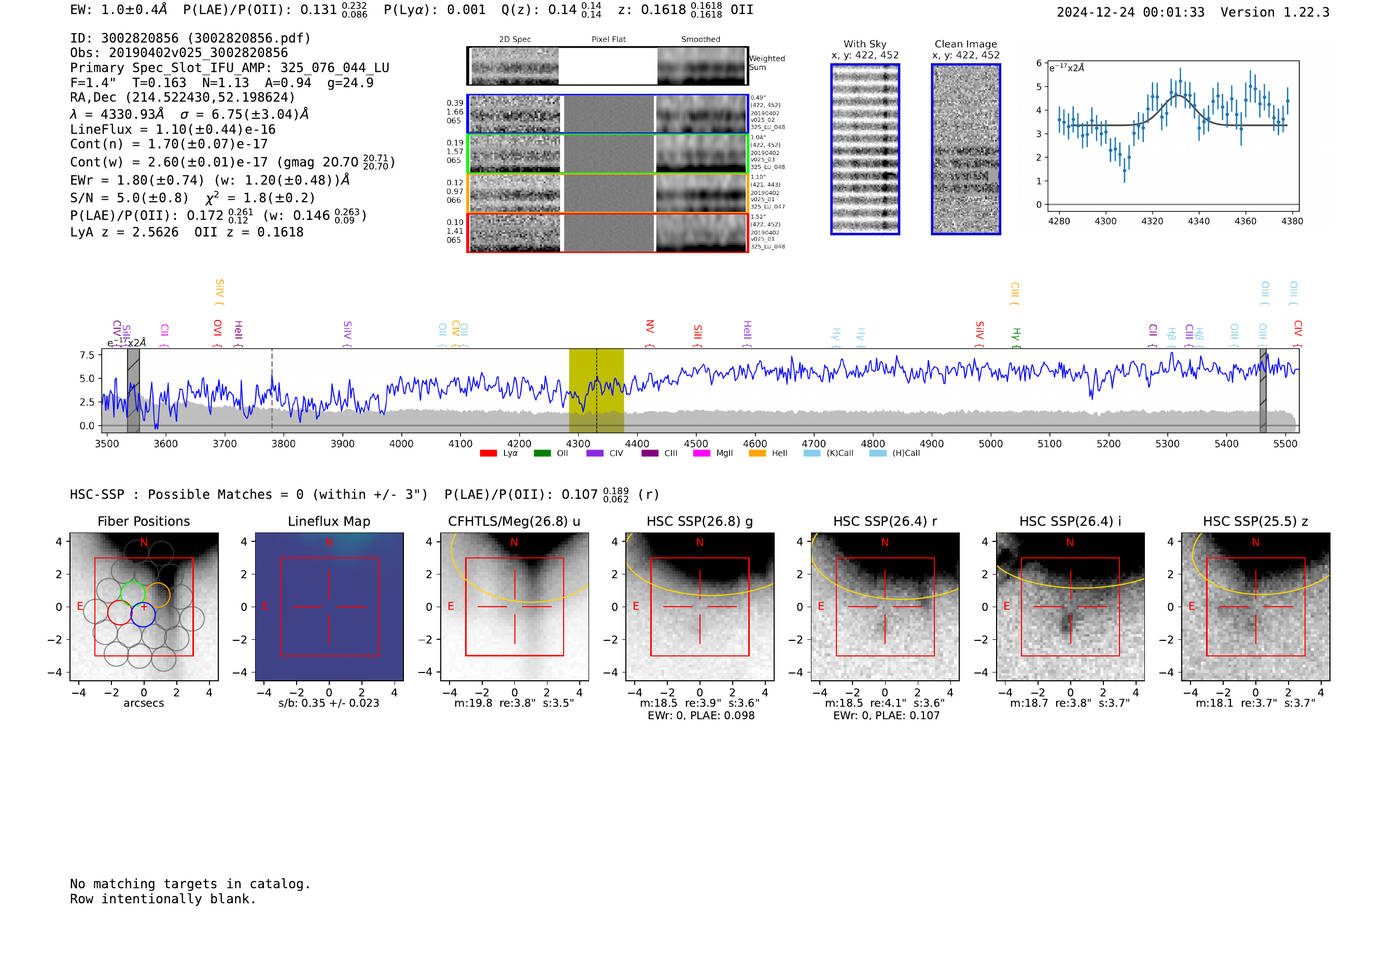Click the orange HeII legend swatch
Screen dimensions: 1400x953
[x=757, y=453]
